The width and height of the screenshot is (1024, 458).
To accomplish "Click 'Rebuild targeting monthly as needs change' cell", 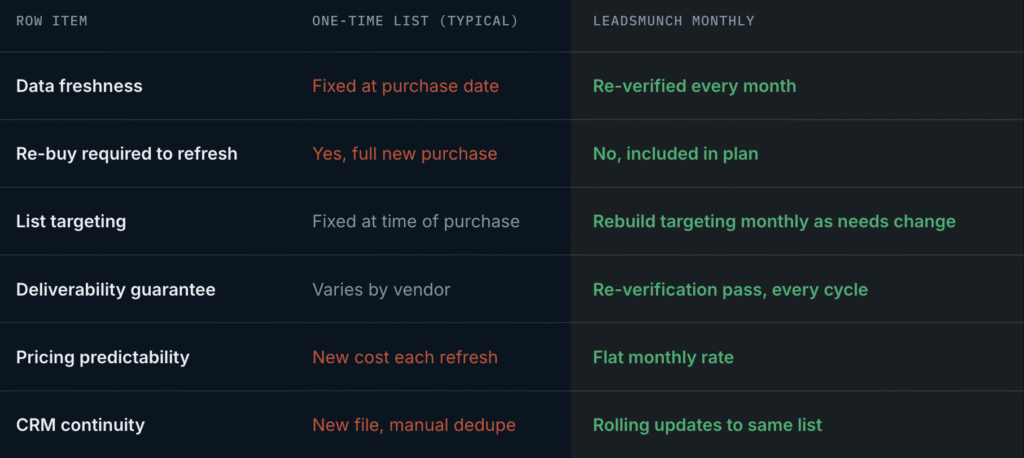I will pyautogui.click(x=774, y=221).
